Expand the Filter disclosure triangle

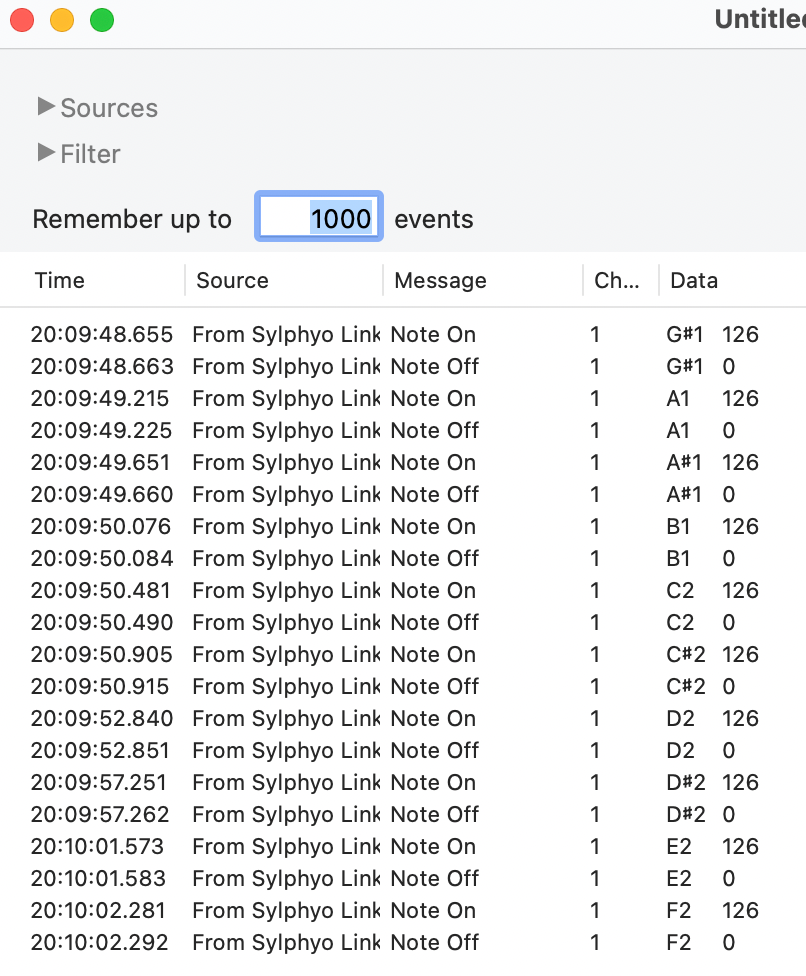pyautogui.click(x=45, y=152)
